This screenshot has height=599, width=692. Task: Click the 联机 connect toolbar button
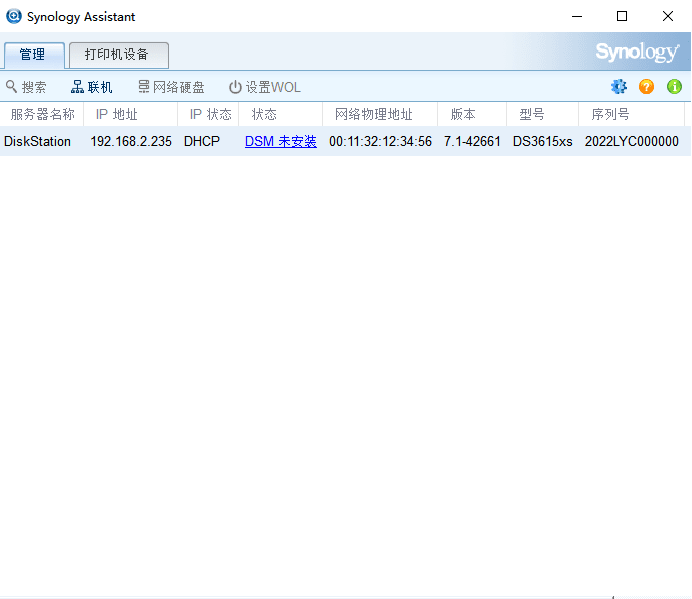pos(92,87)
